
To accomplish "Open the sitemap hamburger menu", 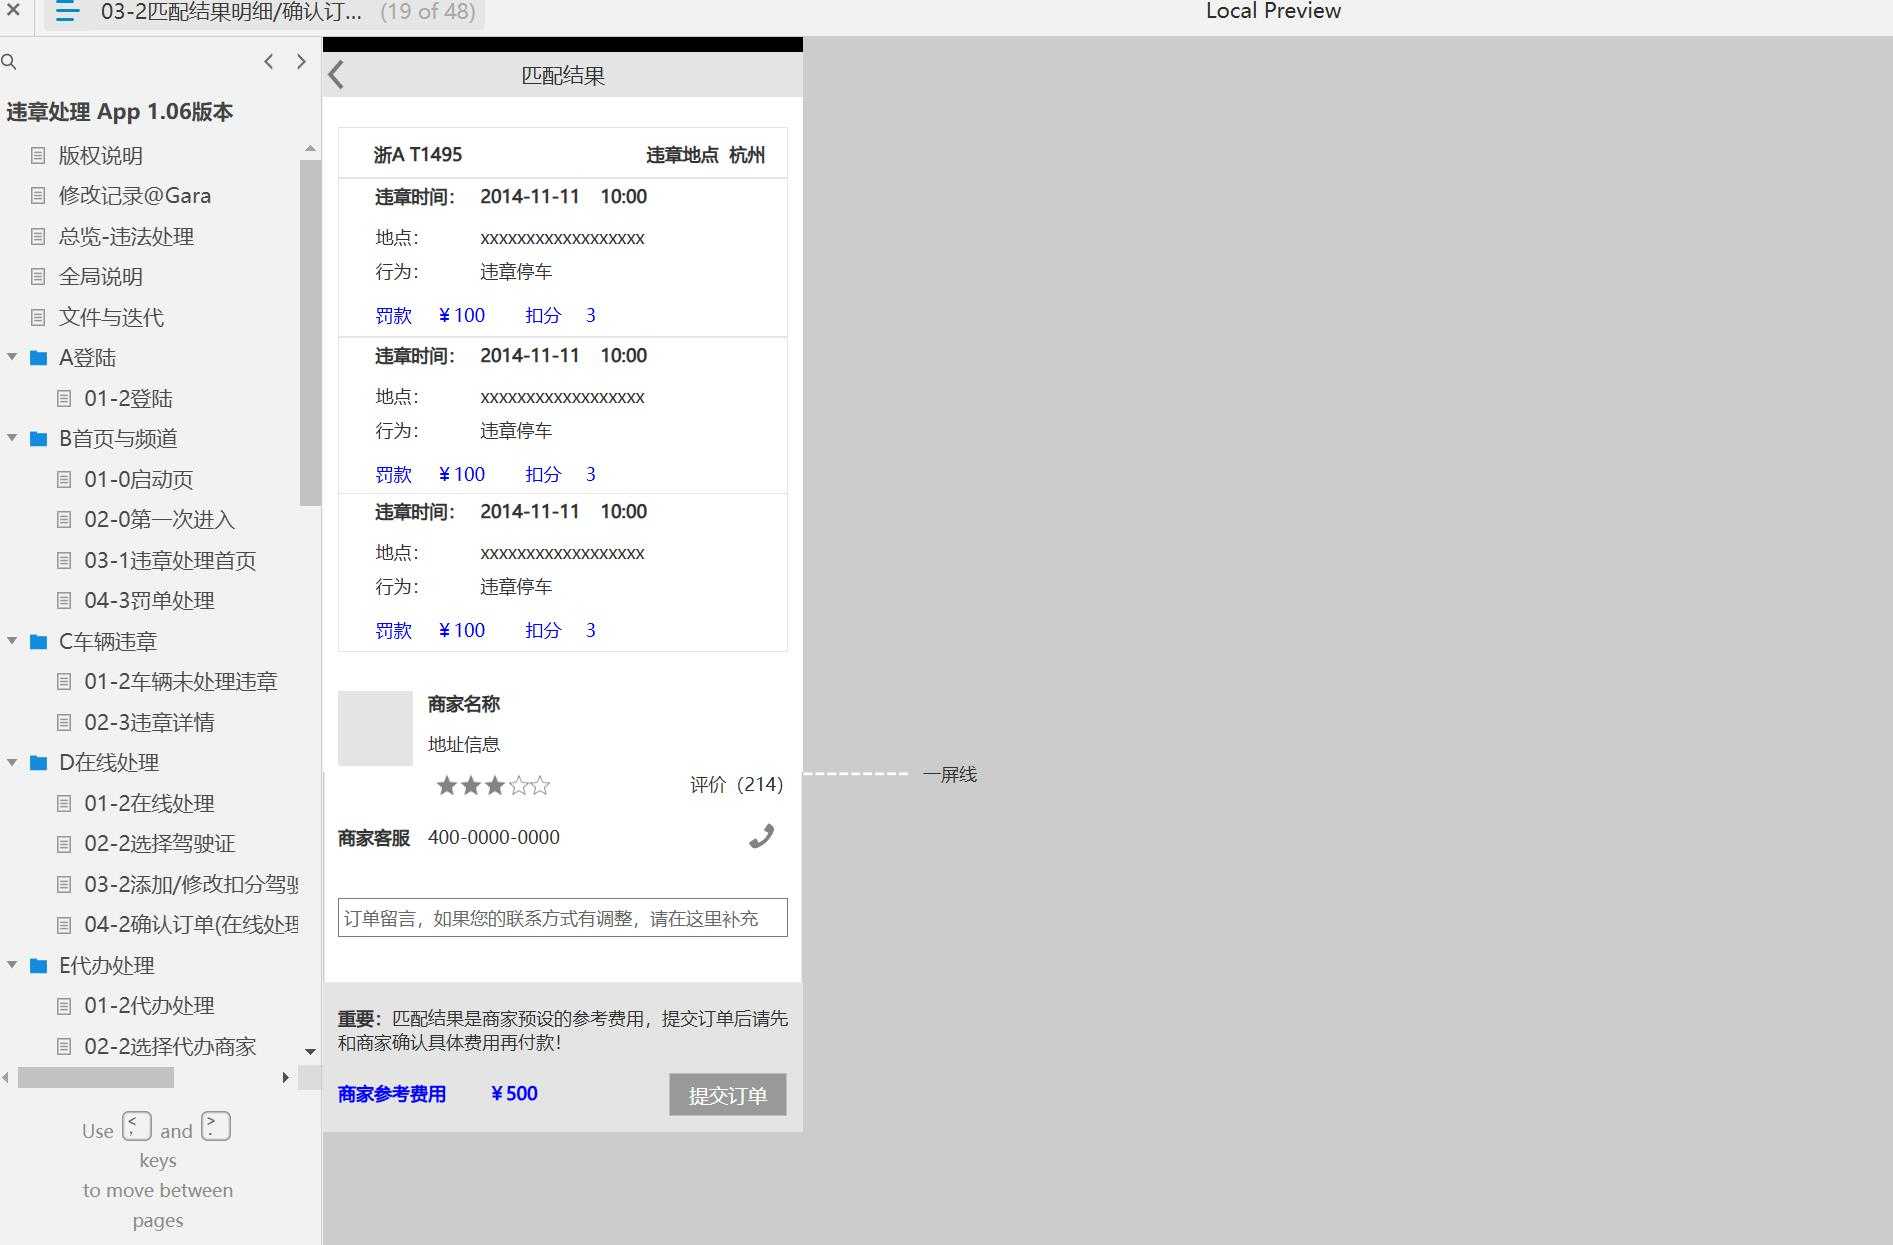I will tap(66, 12).
